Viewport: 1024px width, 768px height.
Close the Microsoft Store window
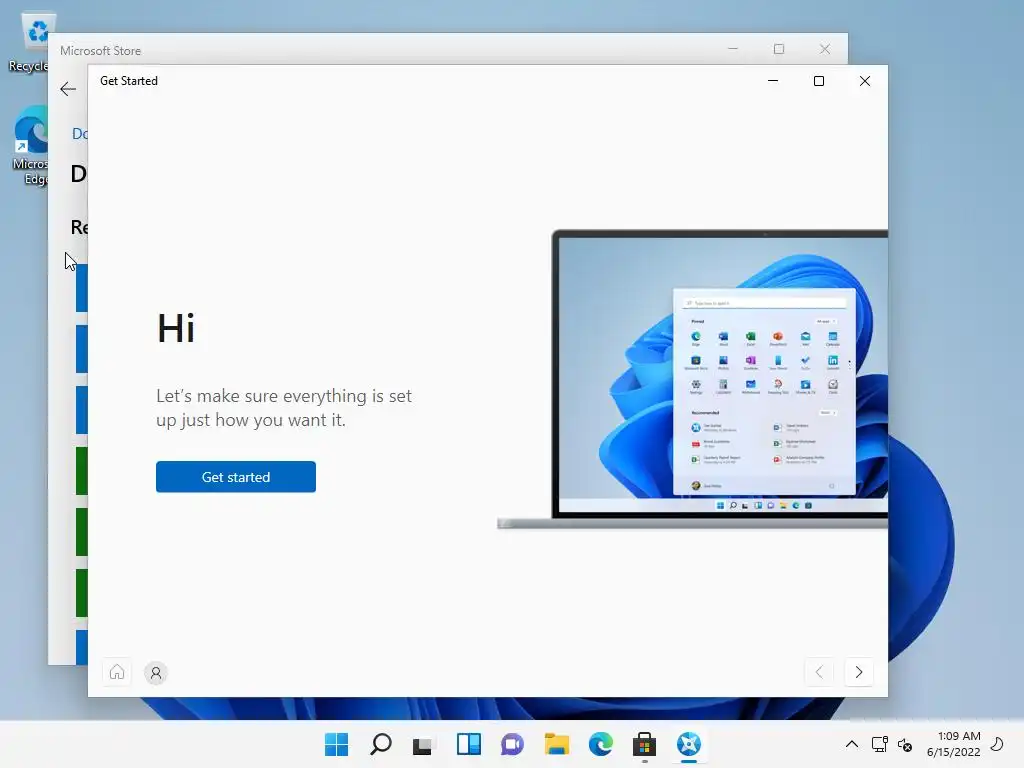click(825, 49)
